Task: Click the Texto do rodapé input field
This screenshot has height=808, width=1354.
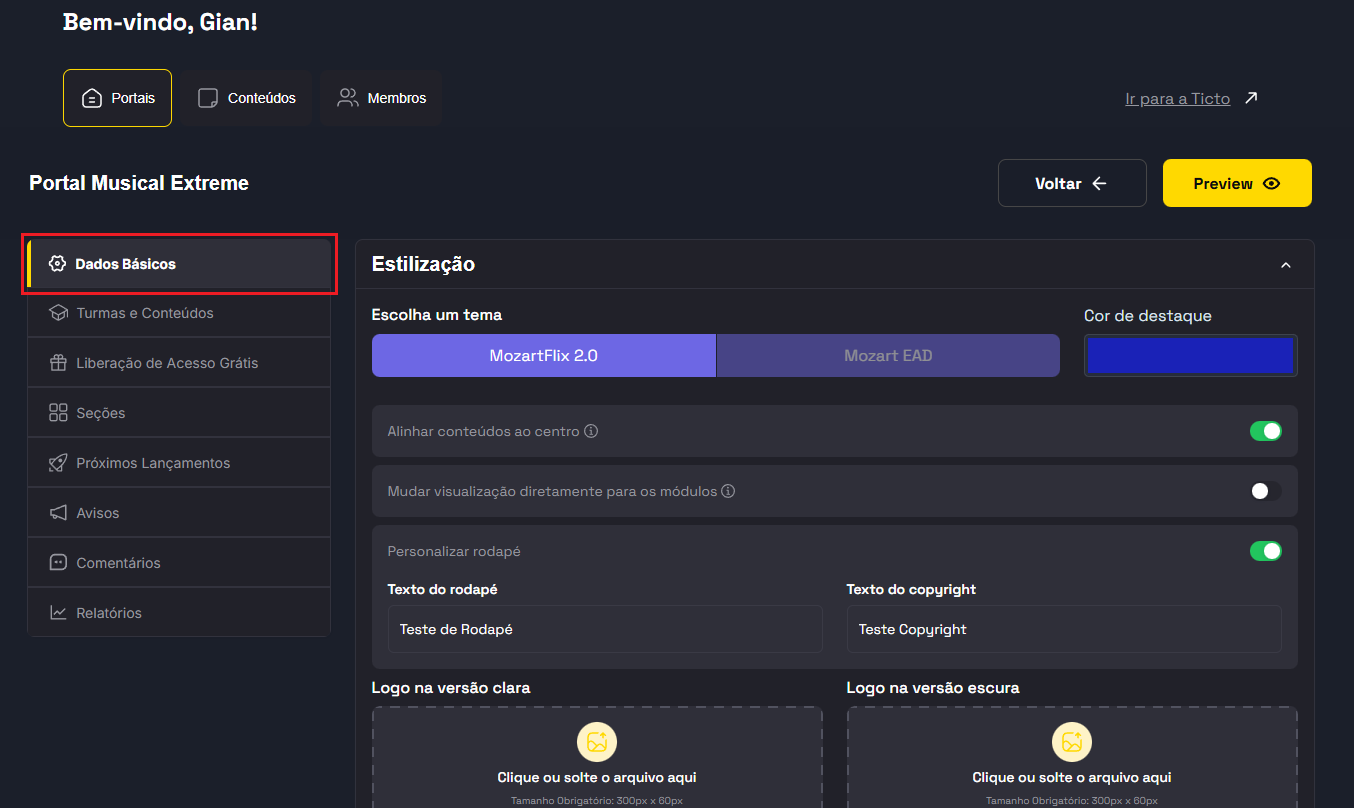Action: tap(605, 629)
